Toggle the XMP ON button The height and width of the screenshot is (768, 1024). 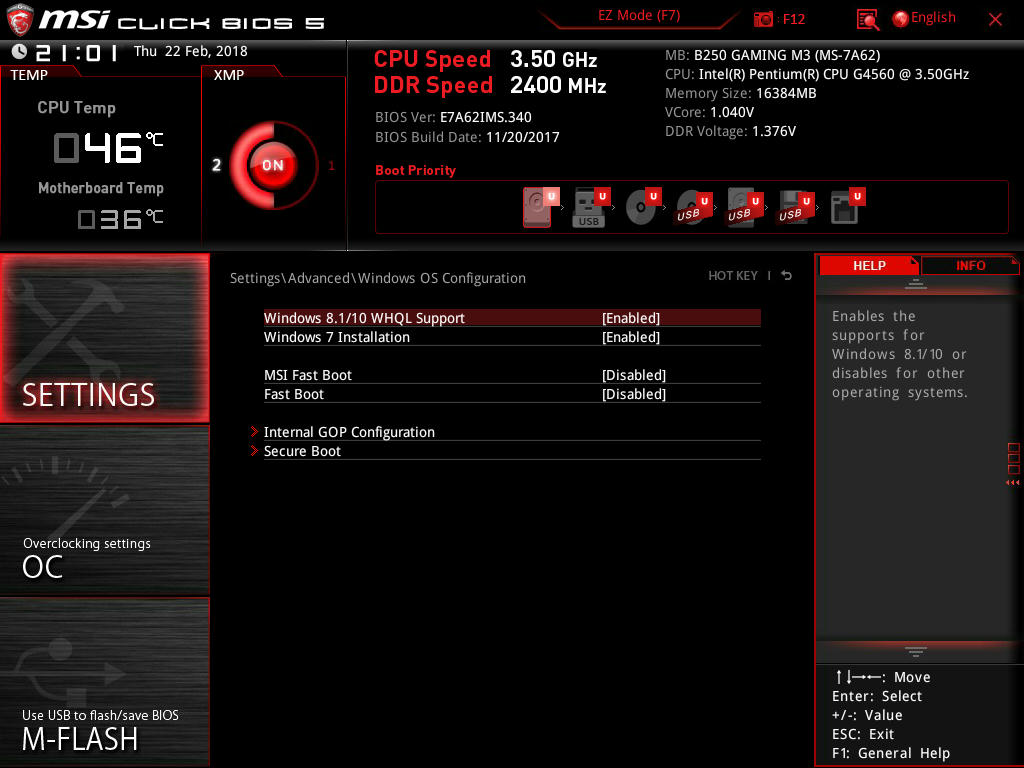pyautogui.click(x=273, y=165)
